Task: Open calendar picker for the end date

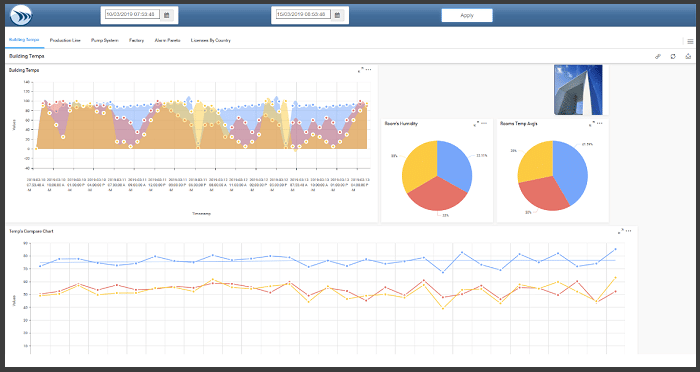Action: (338, 15)
